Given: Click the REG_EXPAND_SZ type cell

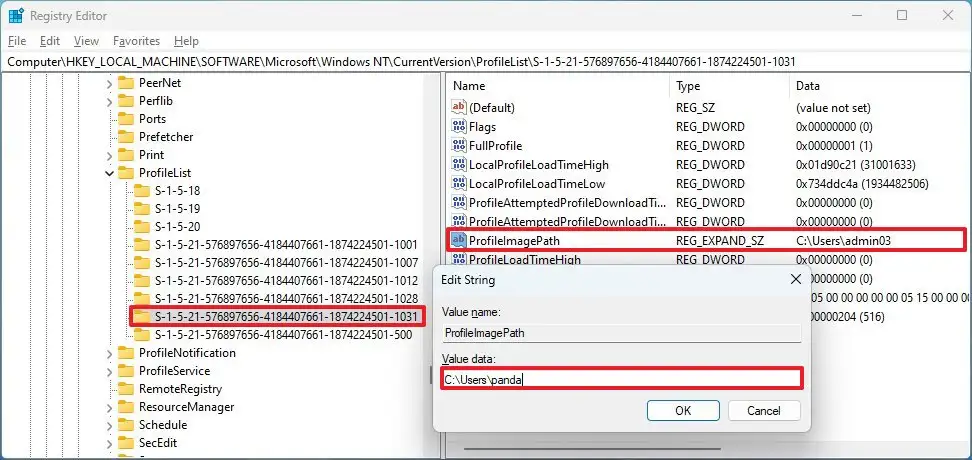Looking at the screenshot, I should 720,241.
